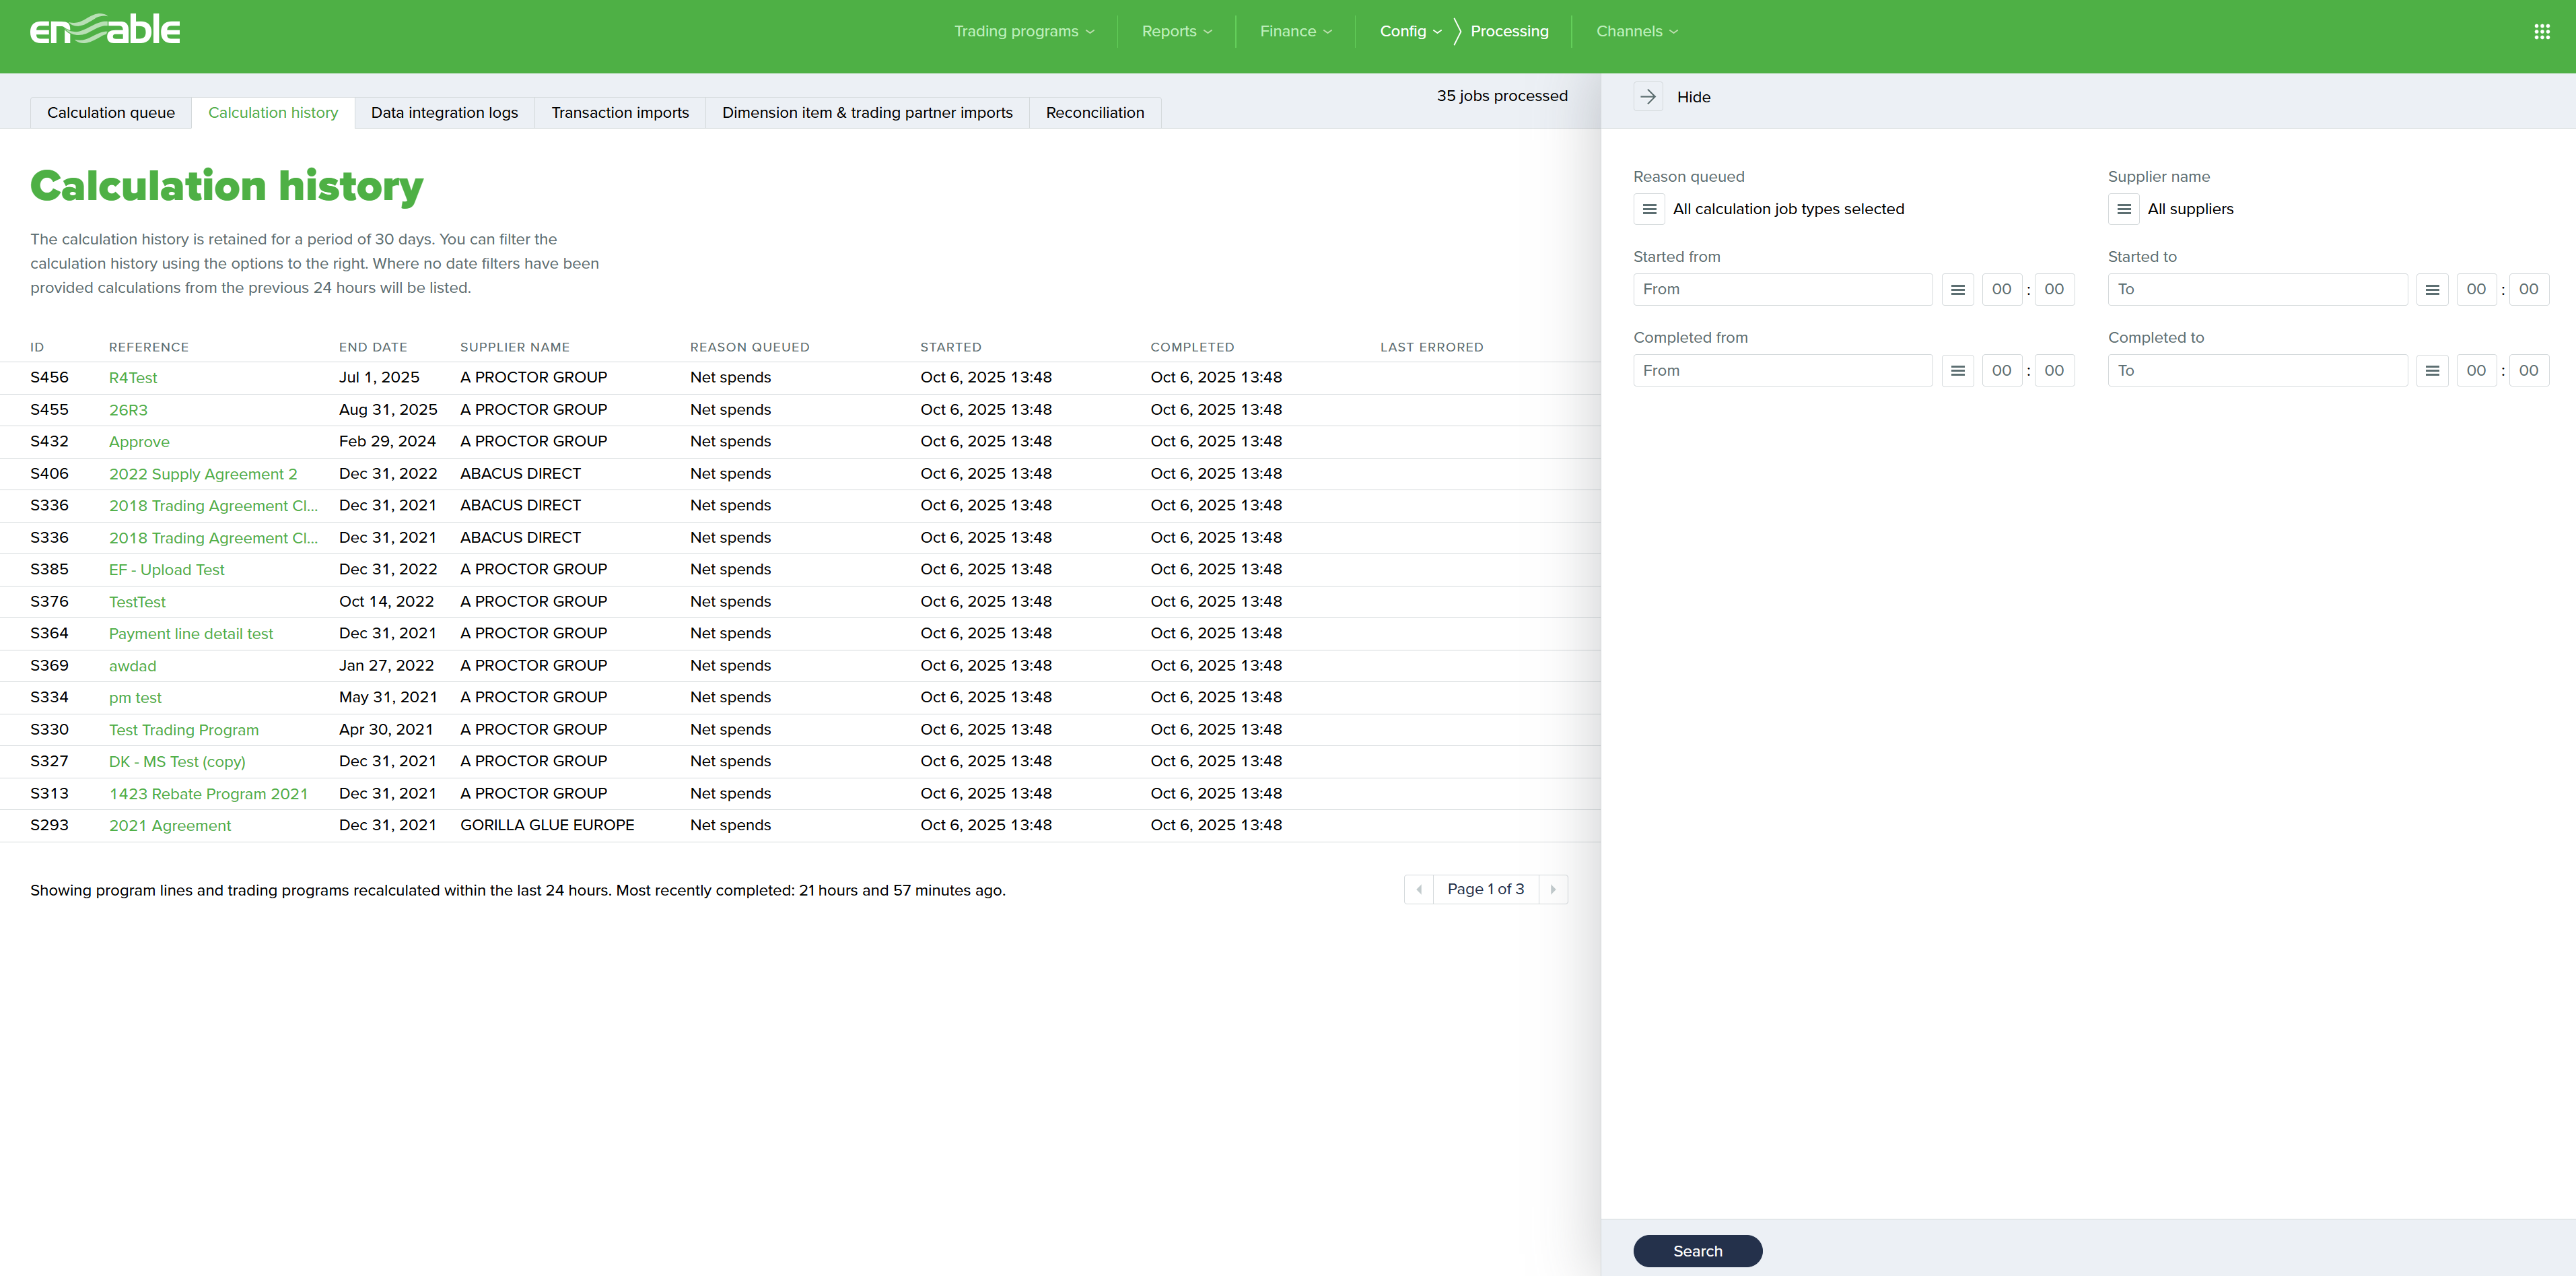Expand the Channels dropdown

click(x=1636, y=32)
